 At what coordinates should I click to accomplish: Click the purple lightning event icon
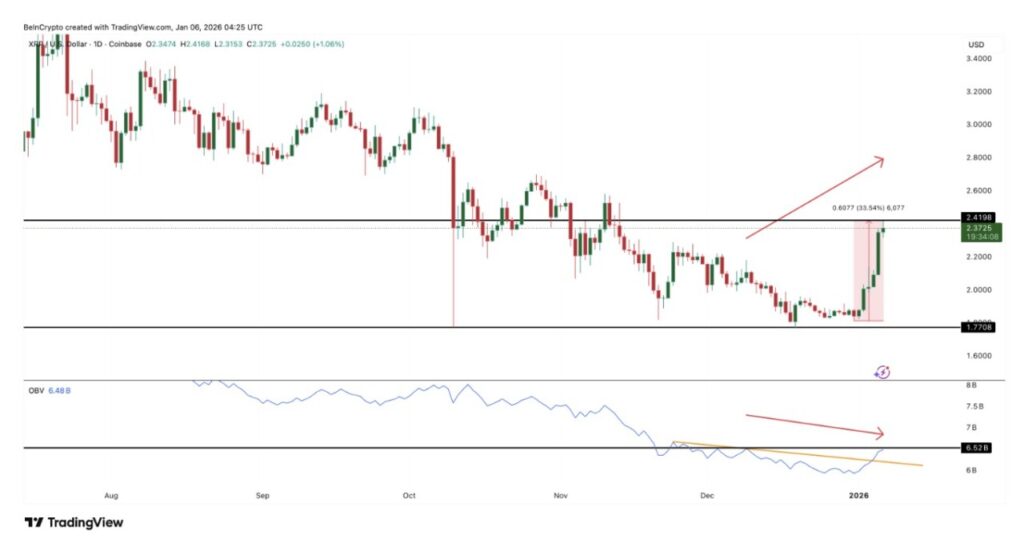(882, 372)
